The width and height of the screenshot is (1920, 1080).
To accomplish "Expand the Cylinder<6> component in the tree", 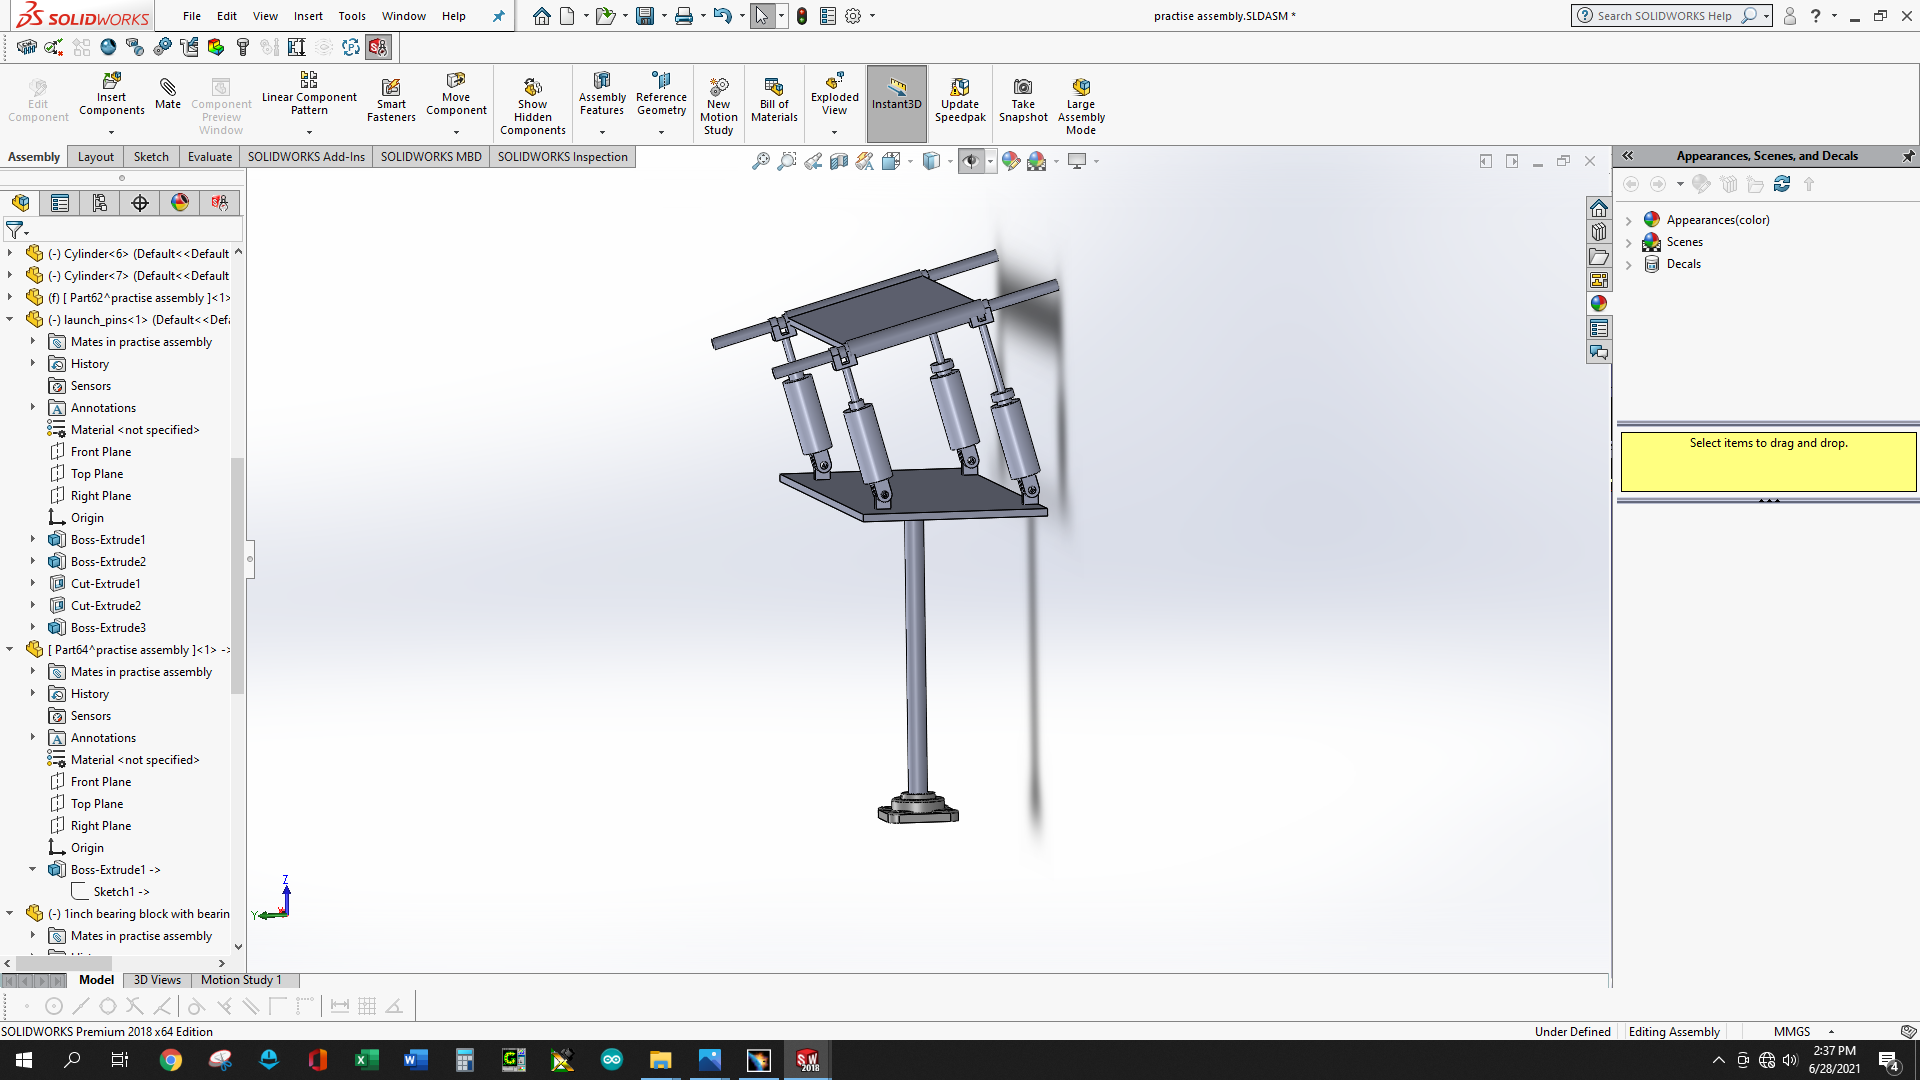I will click(x=10, y=253).
